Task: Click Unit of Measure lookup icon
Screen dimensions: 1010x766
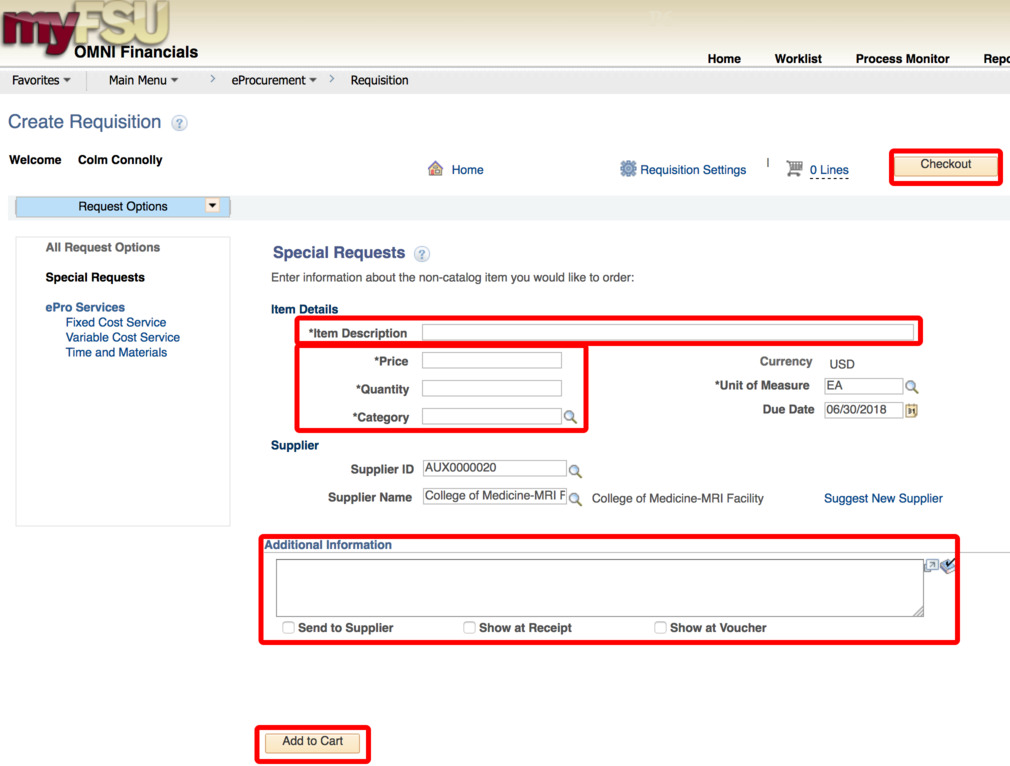Action: coord(911,387)
